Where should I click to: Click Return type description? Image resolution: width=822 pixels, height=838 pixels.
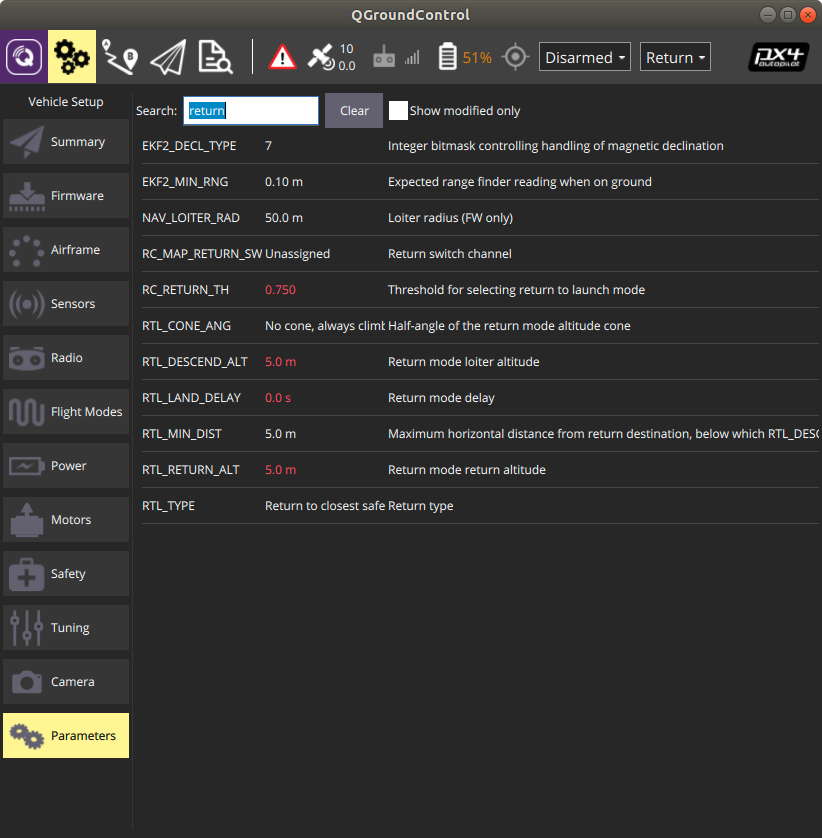coord(421,506)
